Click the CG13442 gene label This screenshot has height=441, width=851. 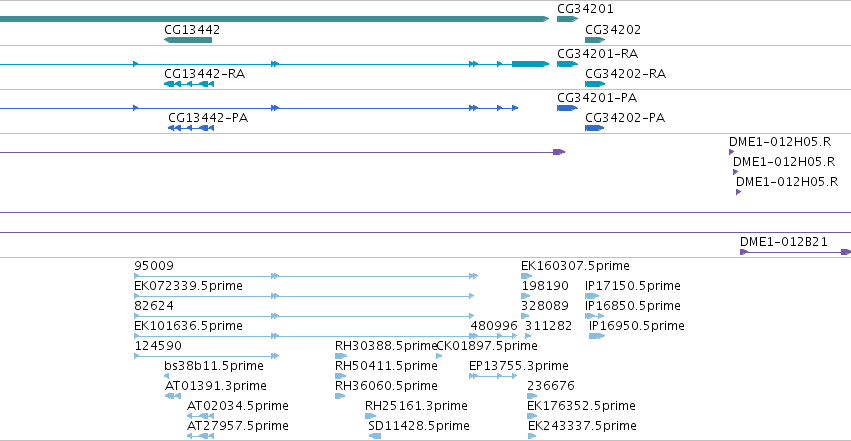click(x=192, y=30)
